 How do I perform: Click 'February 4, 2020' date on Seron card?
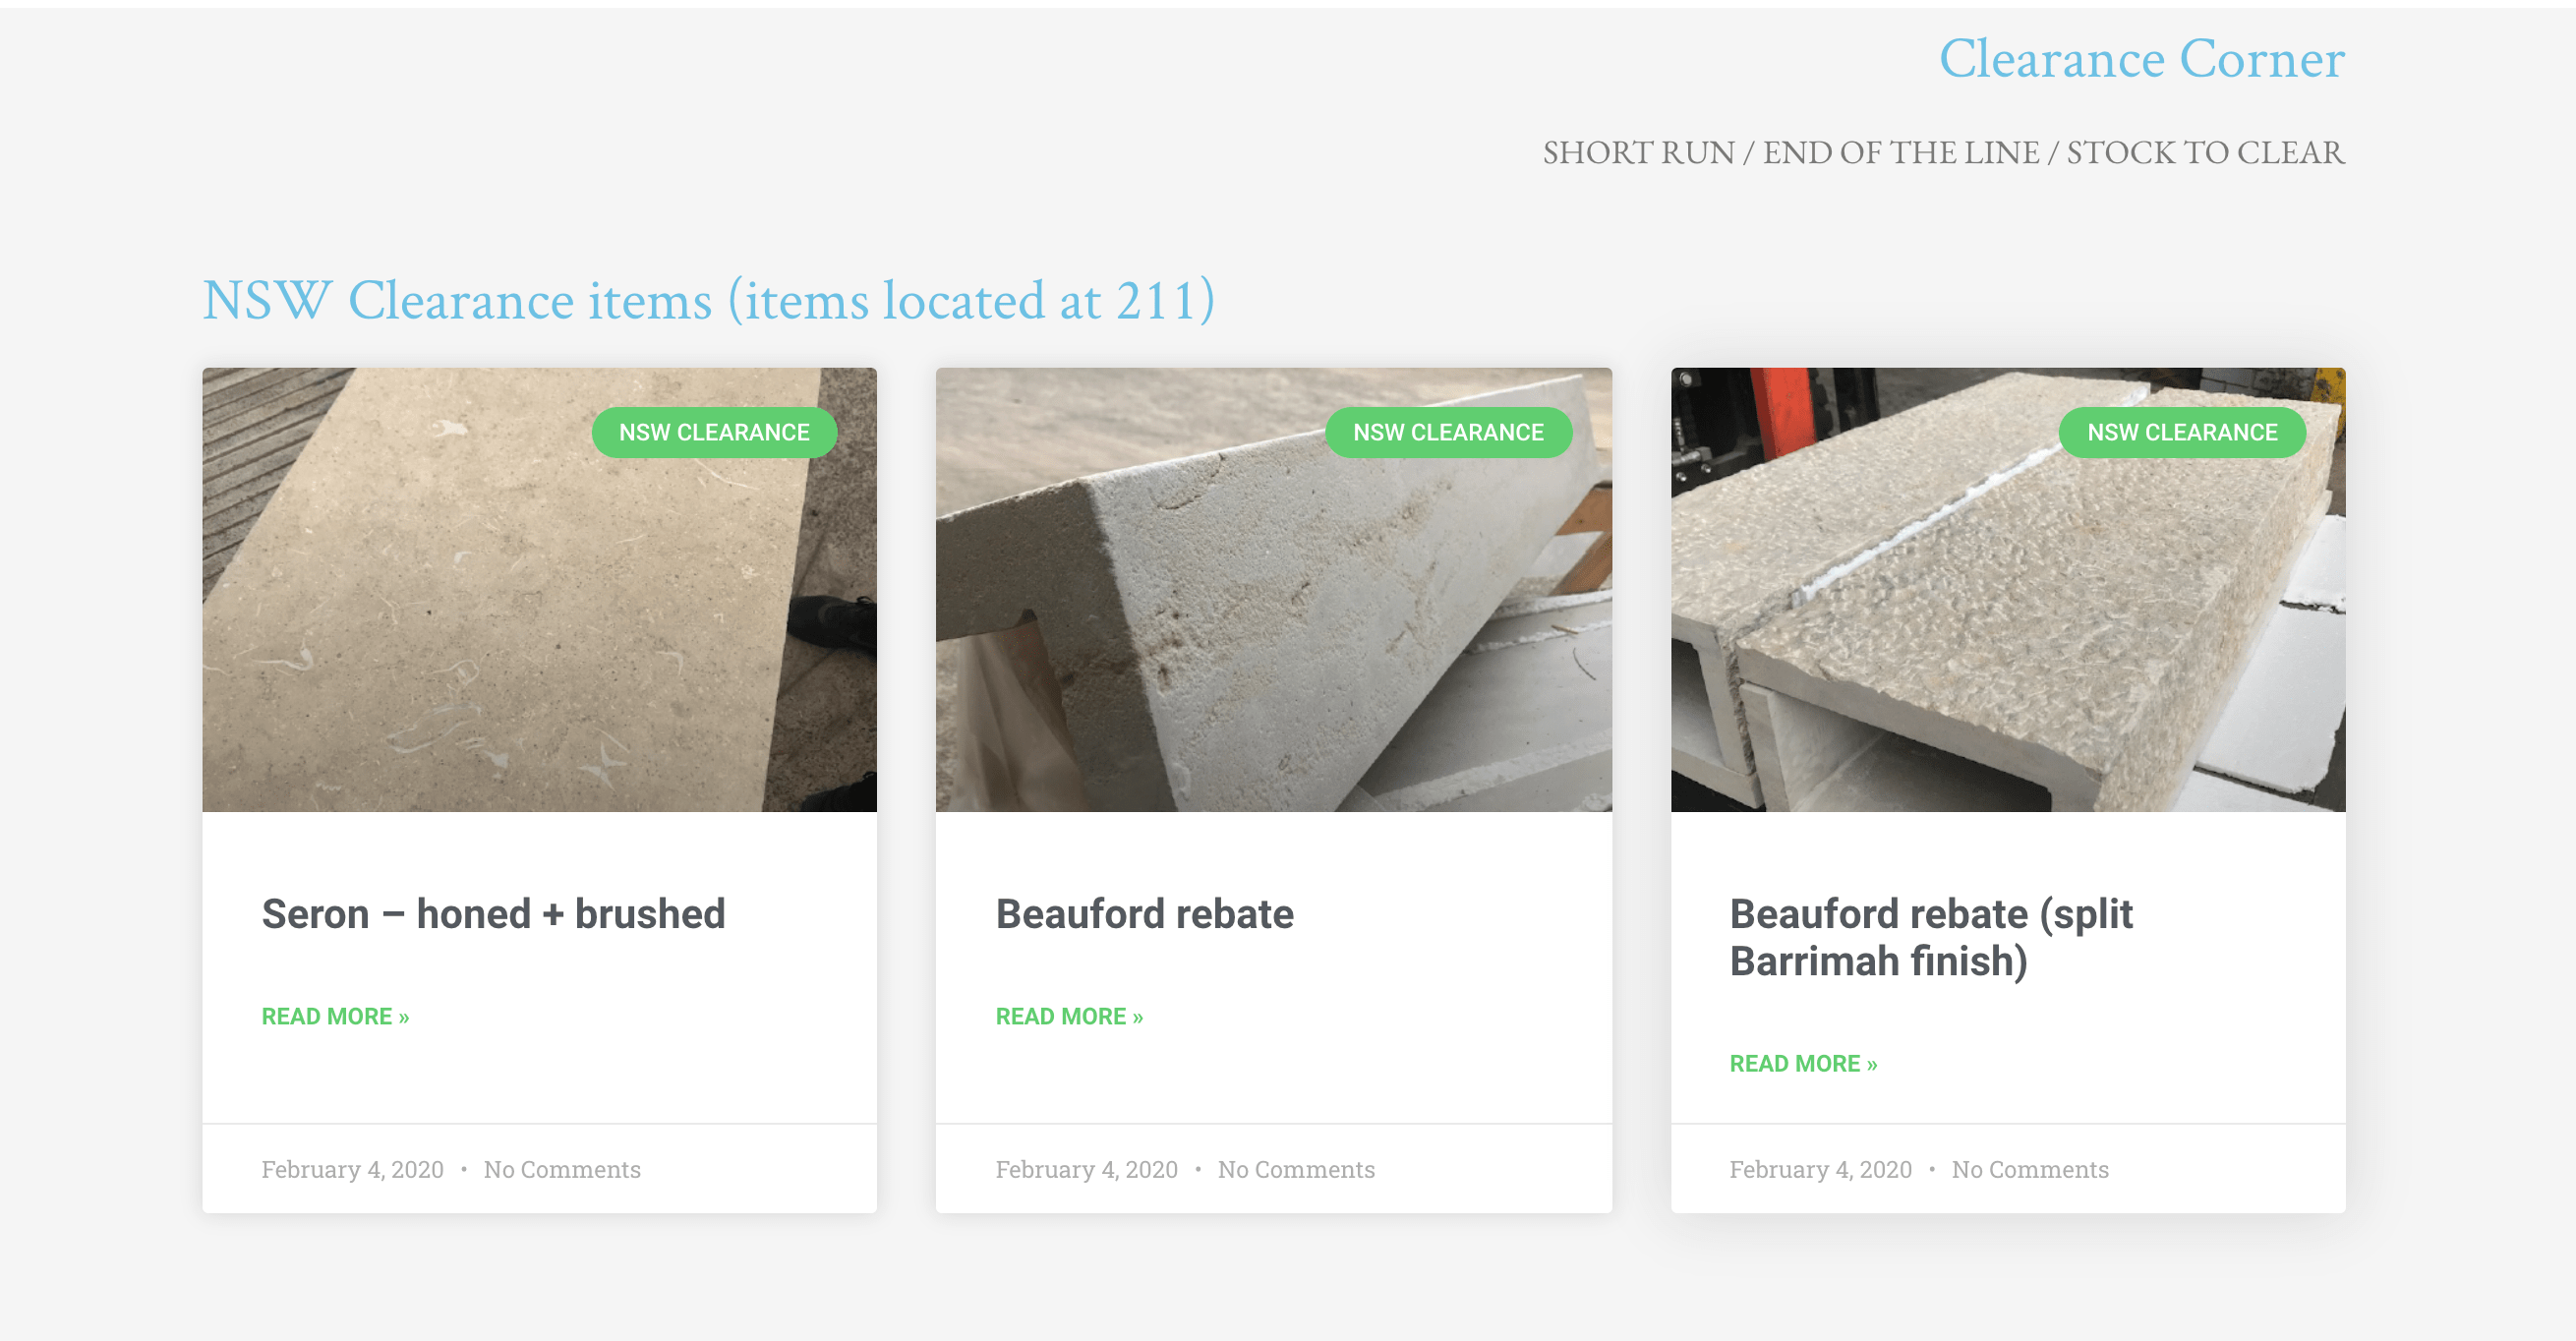[352, 1169]
